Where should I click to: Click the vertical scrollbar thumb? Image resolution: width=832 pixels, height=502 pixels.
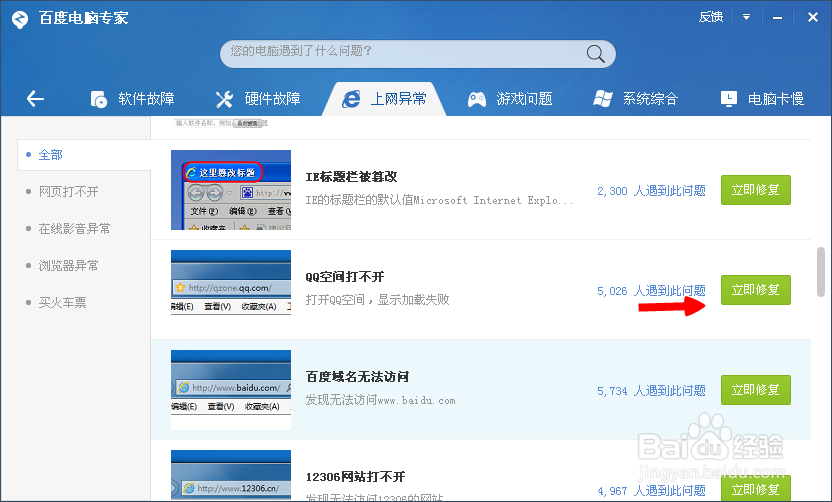point(821,272)
